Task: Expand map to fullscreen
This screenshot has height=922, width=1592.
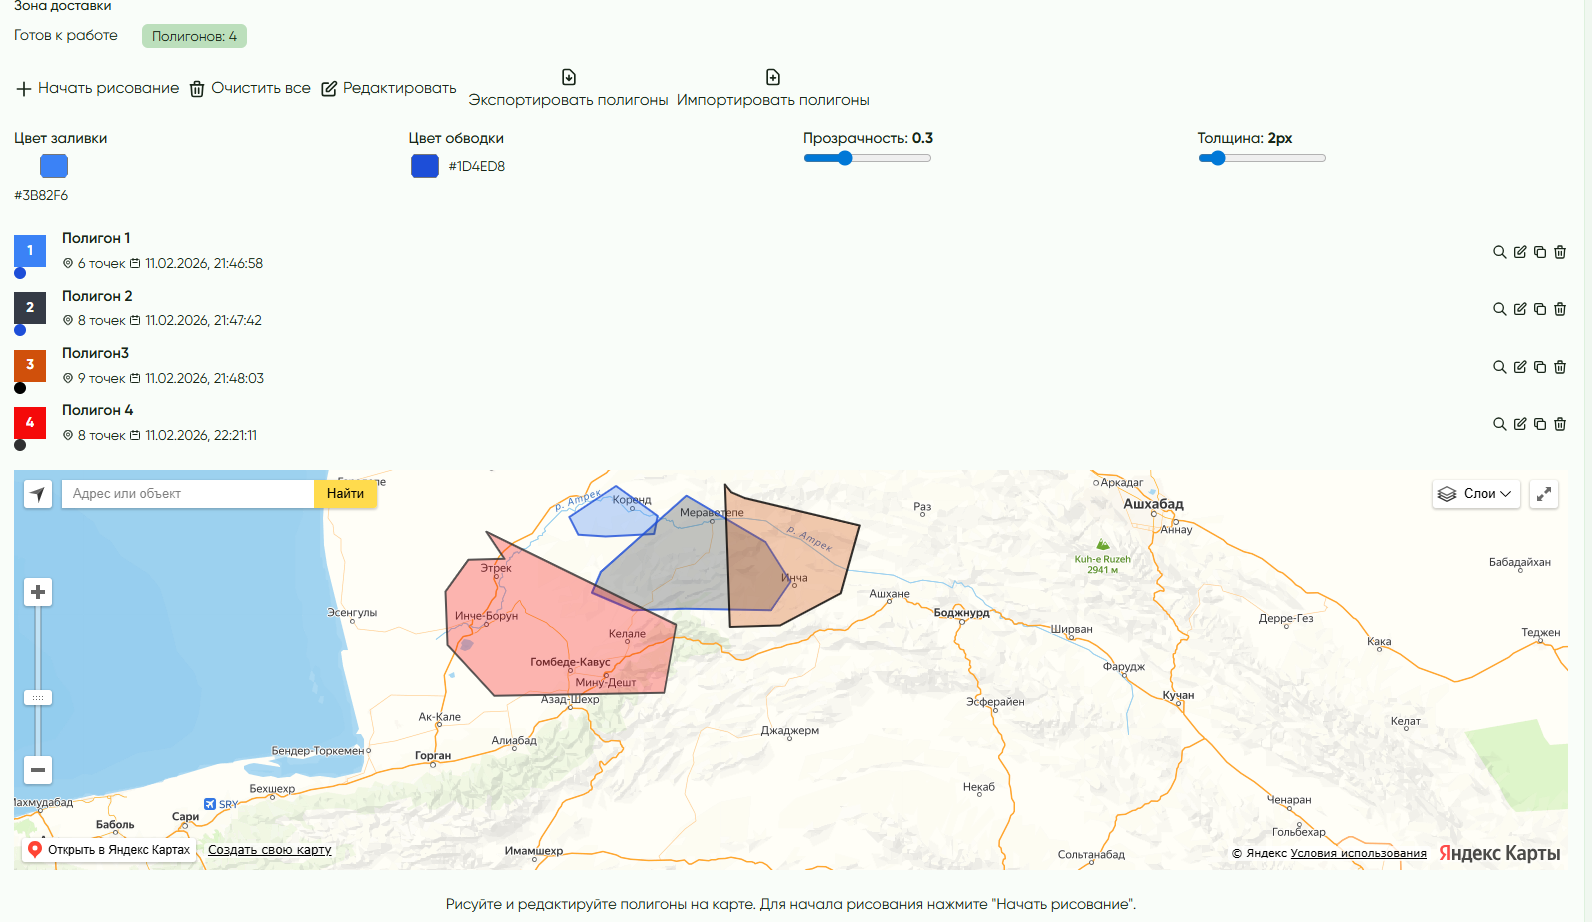Action: (x=1544, y=494)
